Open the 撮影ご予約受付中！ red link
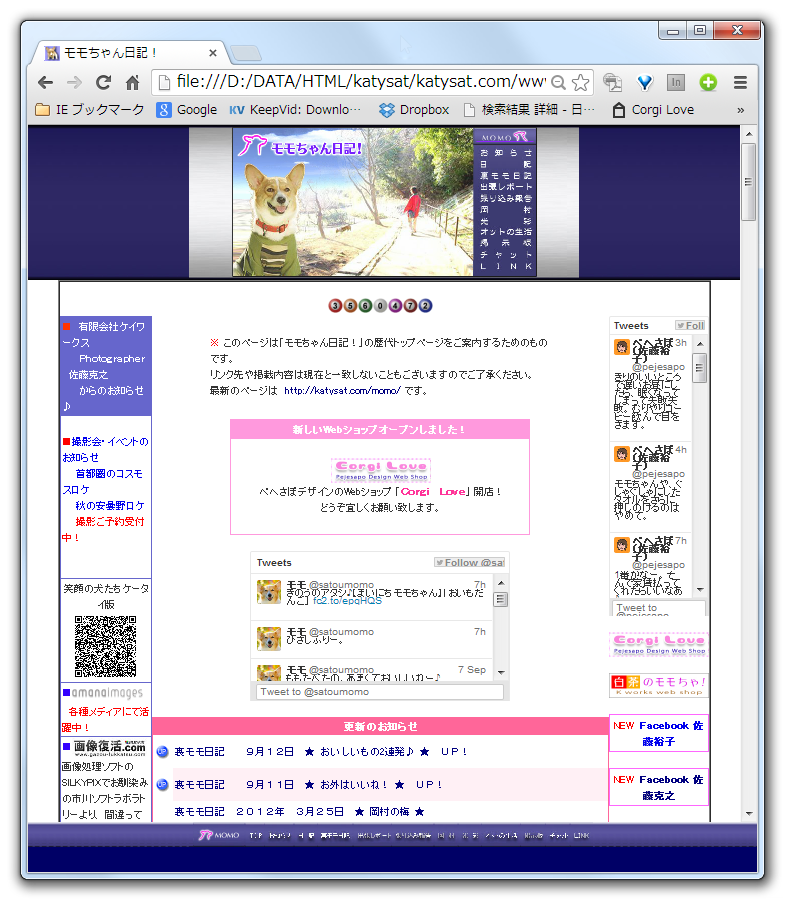 [x=103, y=529]
